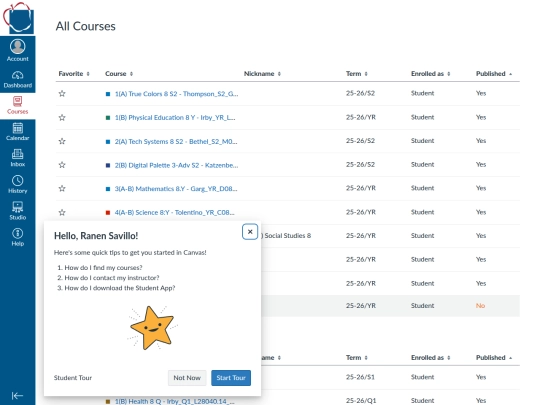Image resolution: width=540 pixels, height=405 pixels.
Task: Click the Digital Palette course color square
Action: (108, 165)
